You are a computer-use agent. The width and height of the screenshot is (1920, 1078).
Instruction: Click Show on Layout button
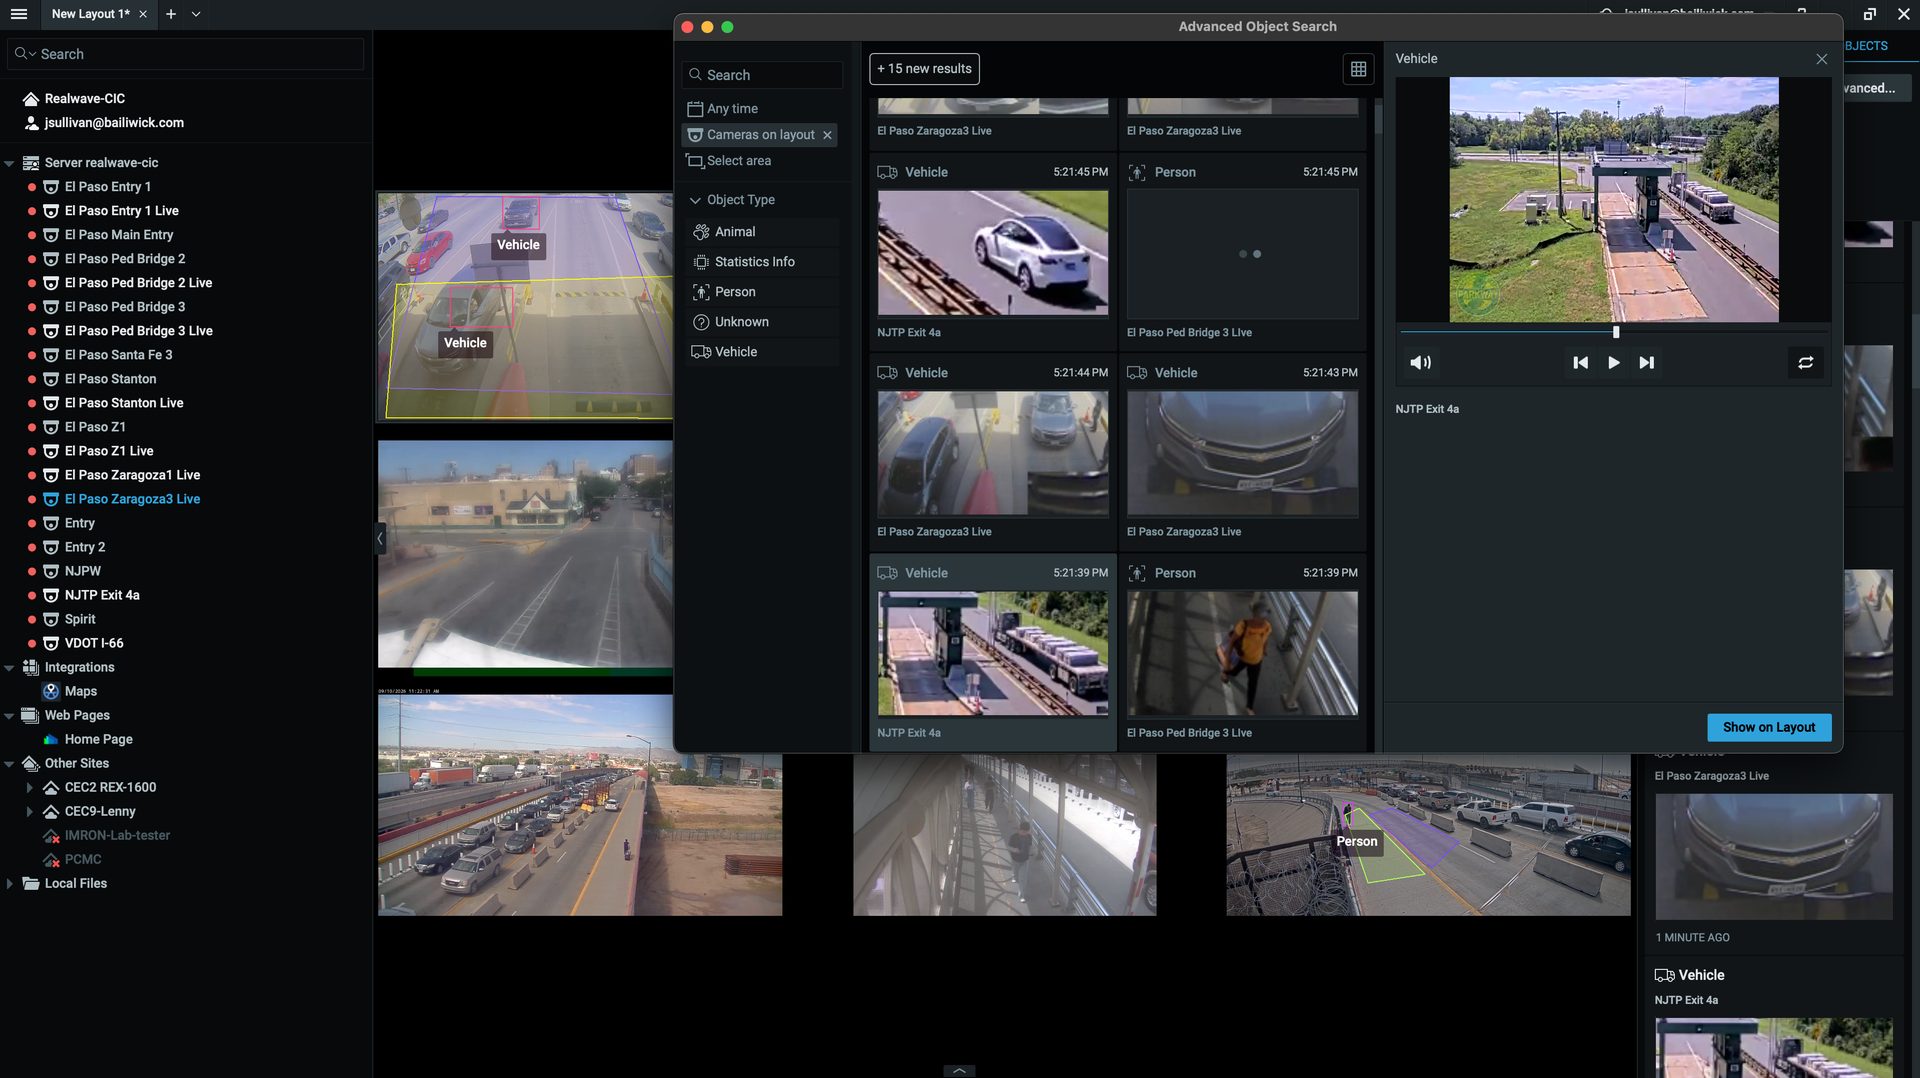[x=1769, y=727]
